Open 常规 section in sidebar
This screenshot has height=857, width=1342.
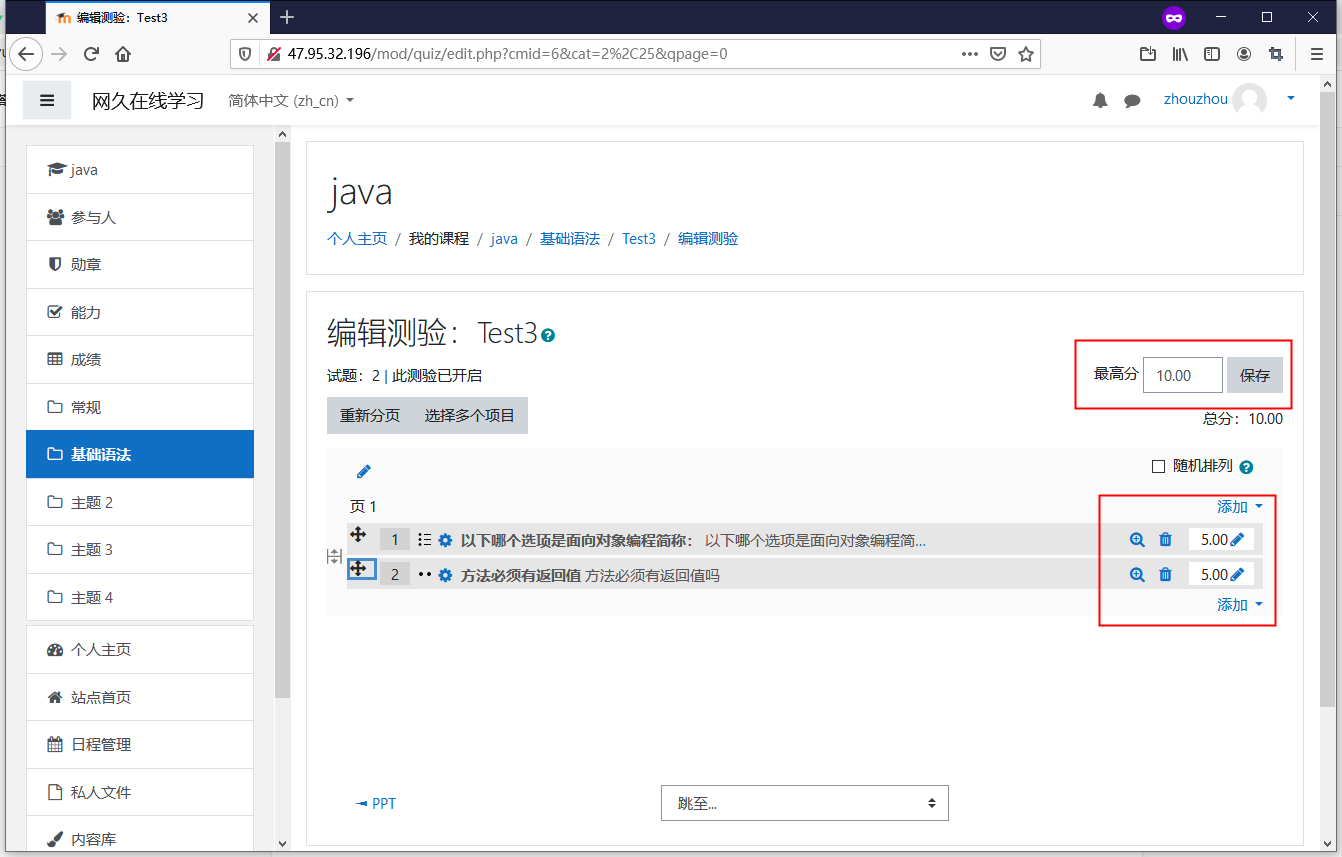(140, 407)
